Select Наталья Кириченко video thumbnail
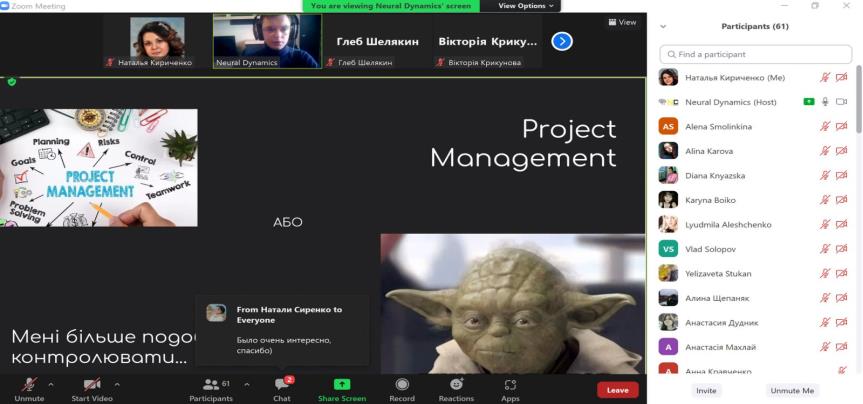 click(157, 42)
